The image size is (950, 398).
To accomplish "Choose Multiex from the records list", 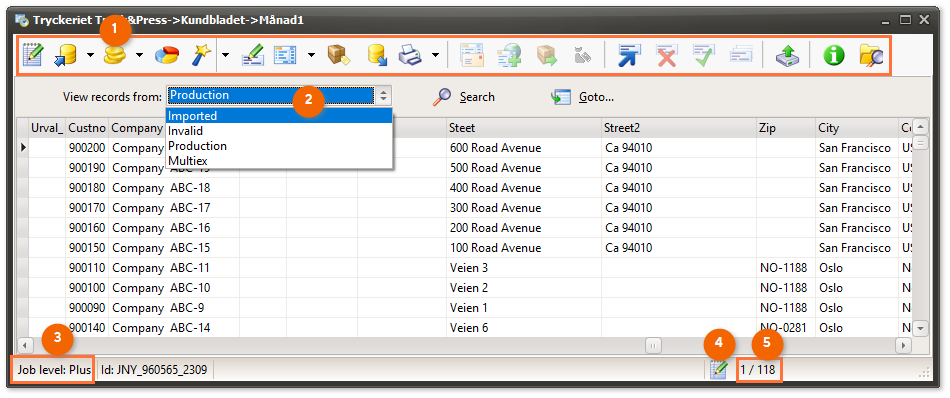I will tap(279, 161).
